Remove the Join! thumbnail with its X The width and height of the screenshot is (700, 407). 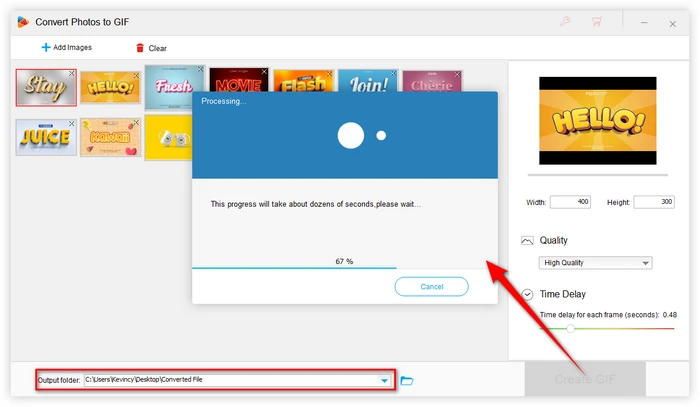393,73
